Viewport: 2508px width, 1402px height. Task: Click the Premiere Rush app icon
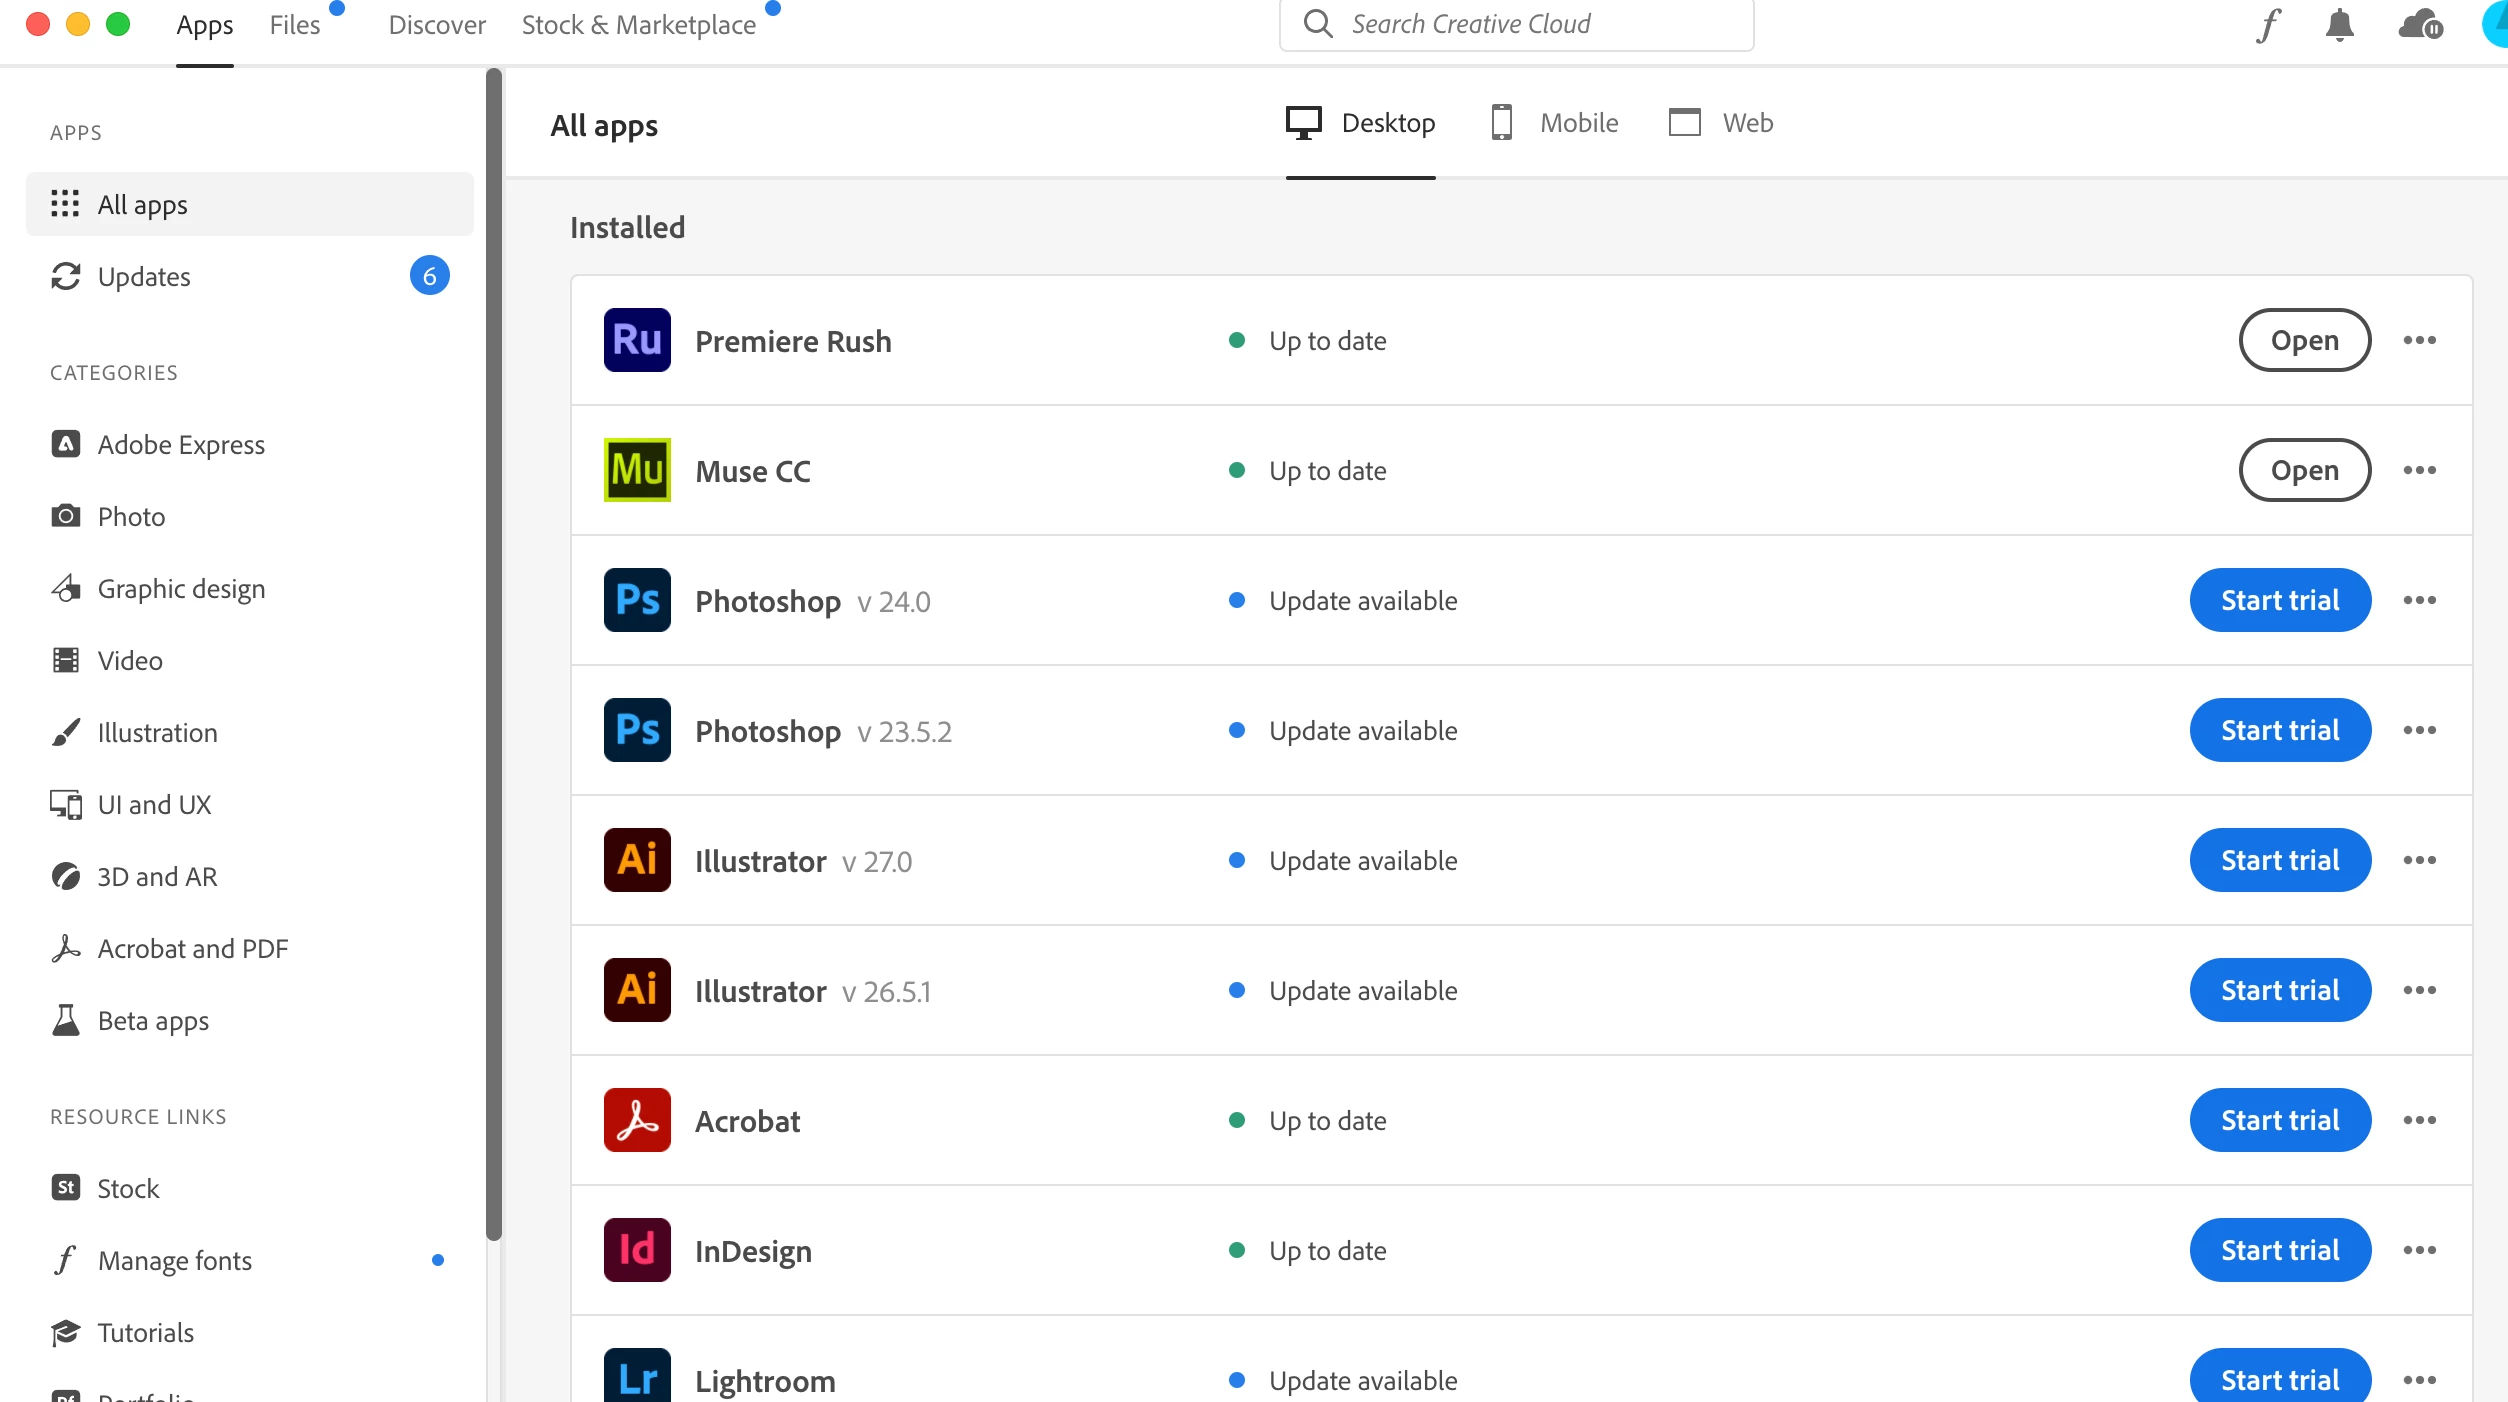pyautogui.click(x=637, y=340)
